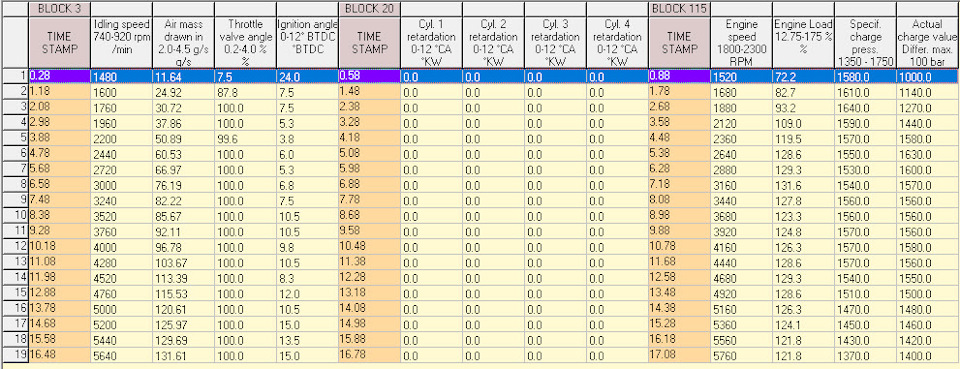Select the BLOCK 115 group header
This screenshot has height=369, width=960.
point(679,9)
